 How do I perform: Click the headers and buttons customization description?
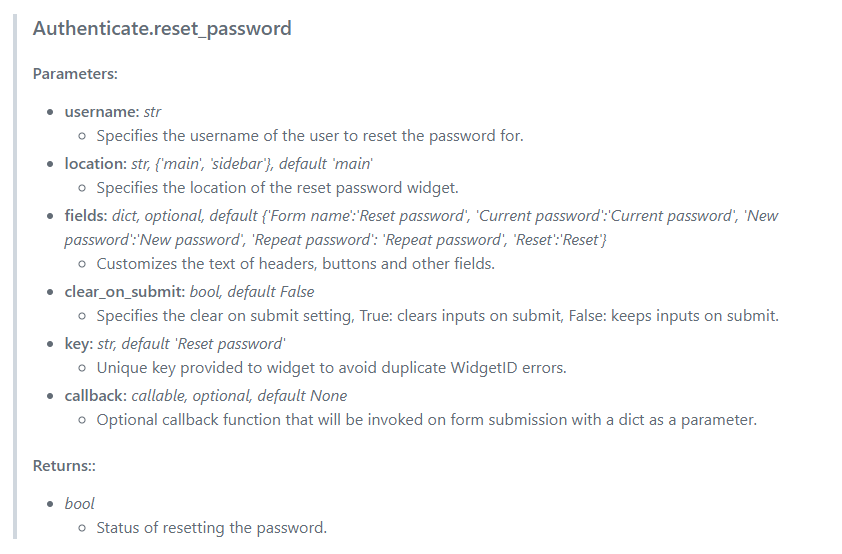295,264
